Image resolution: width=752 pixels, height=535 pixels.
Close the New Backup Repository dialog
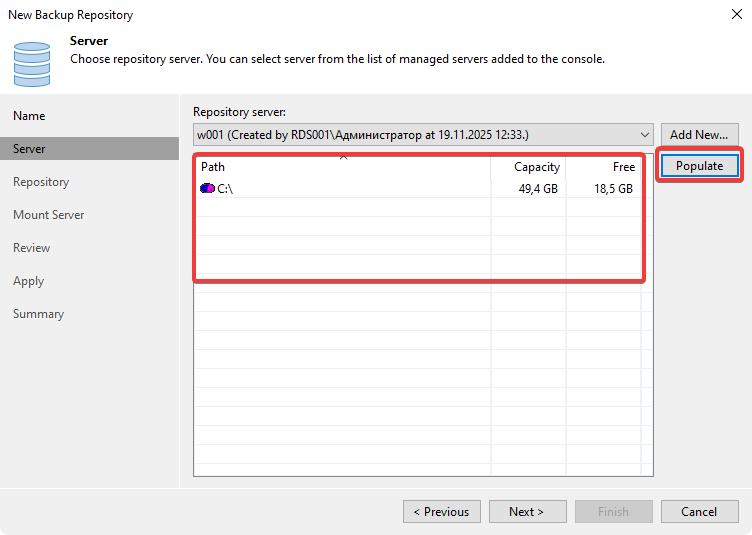point(734,15)
